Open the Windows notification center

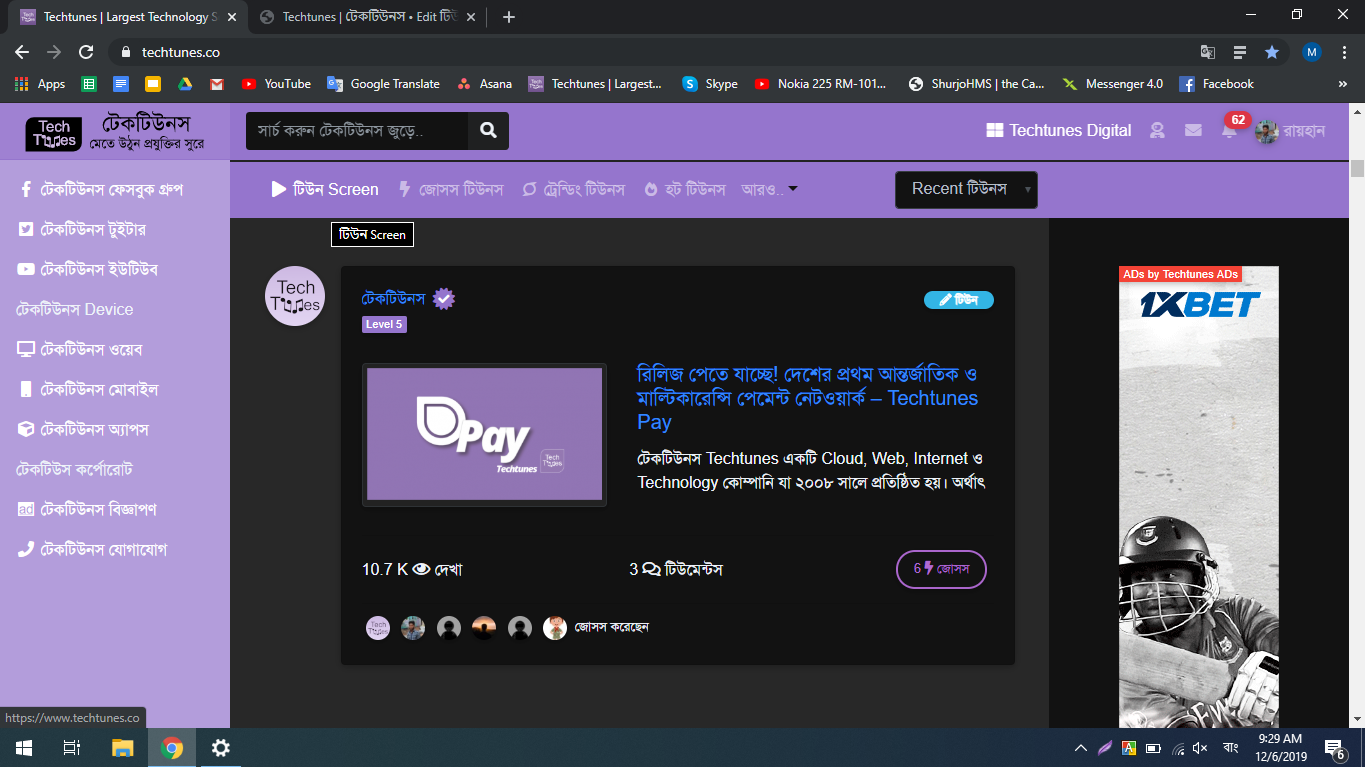(x=1334, y=748)
